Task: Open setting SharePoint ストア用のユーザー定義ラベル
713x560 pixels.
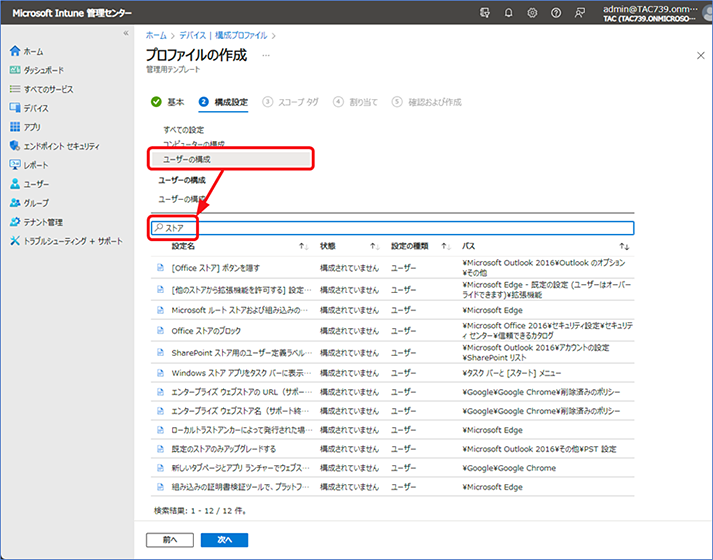Action: point(241,353)
